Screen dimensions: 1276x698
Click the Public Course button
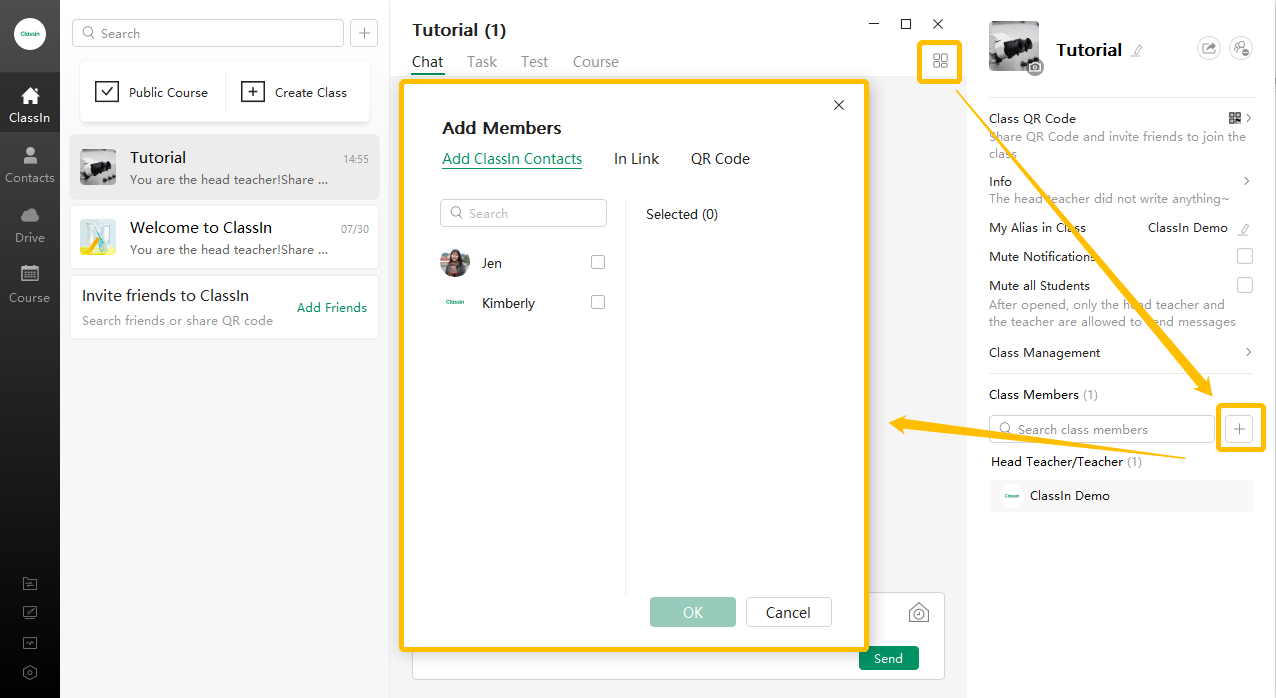click(152, 92)
